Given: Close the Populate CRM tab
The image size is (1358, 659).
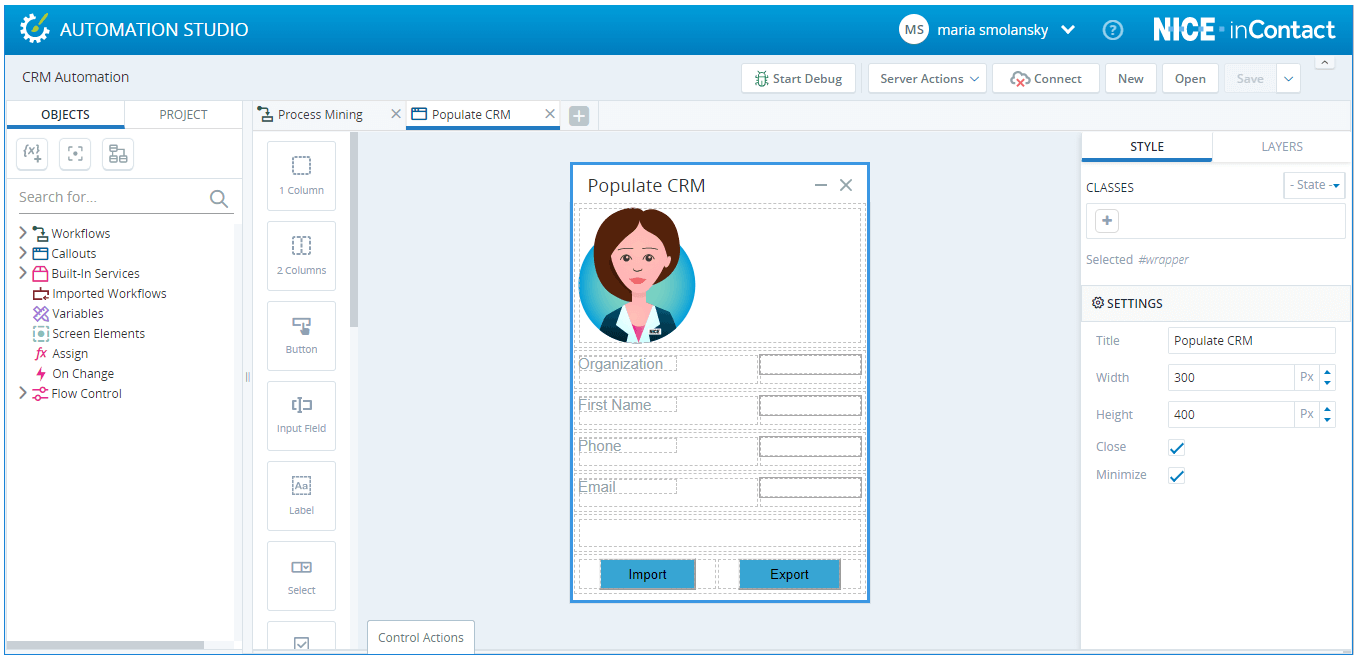Looking at the screenshot, I should [549, 114].
